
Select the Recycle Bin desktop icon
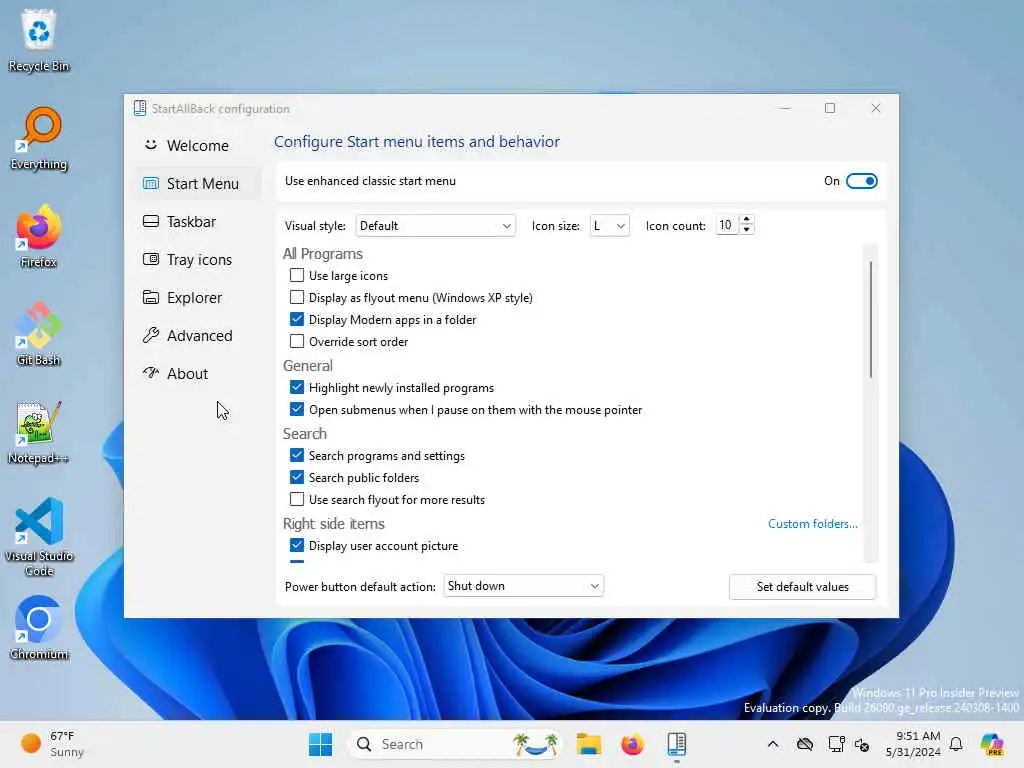tap(39, 40)
